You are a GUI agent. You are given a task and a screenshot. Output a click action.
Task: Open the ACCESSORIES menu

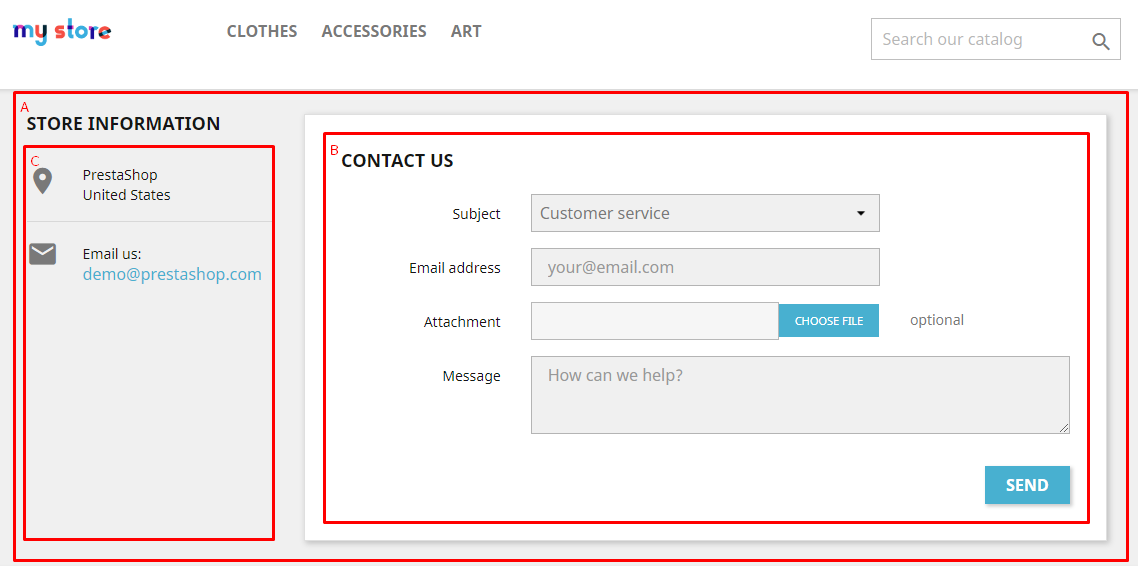pyautogui.click(x=374, y=32)
